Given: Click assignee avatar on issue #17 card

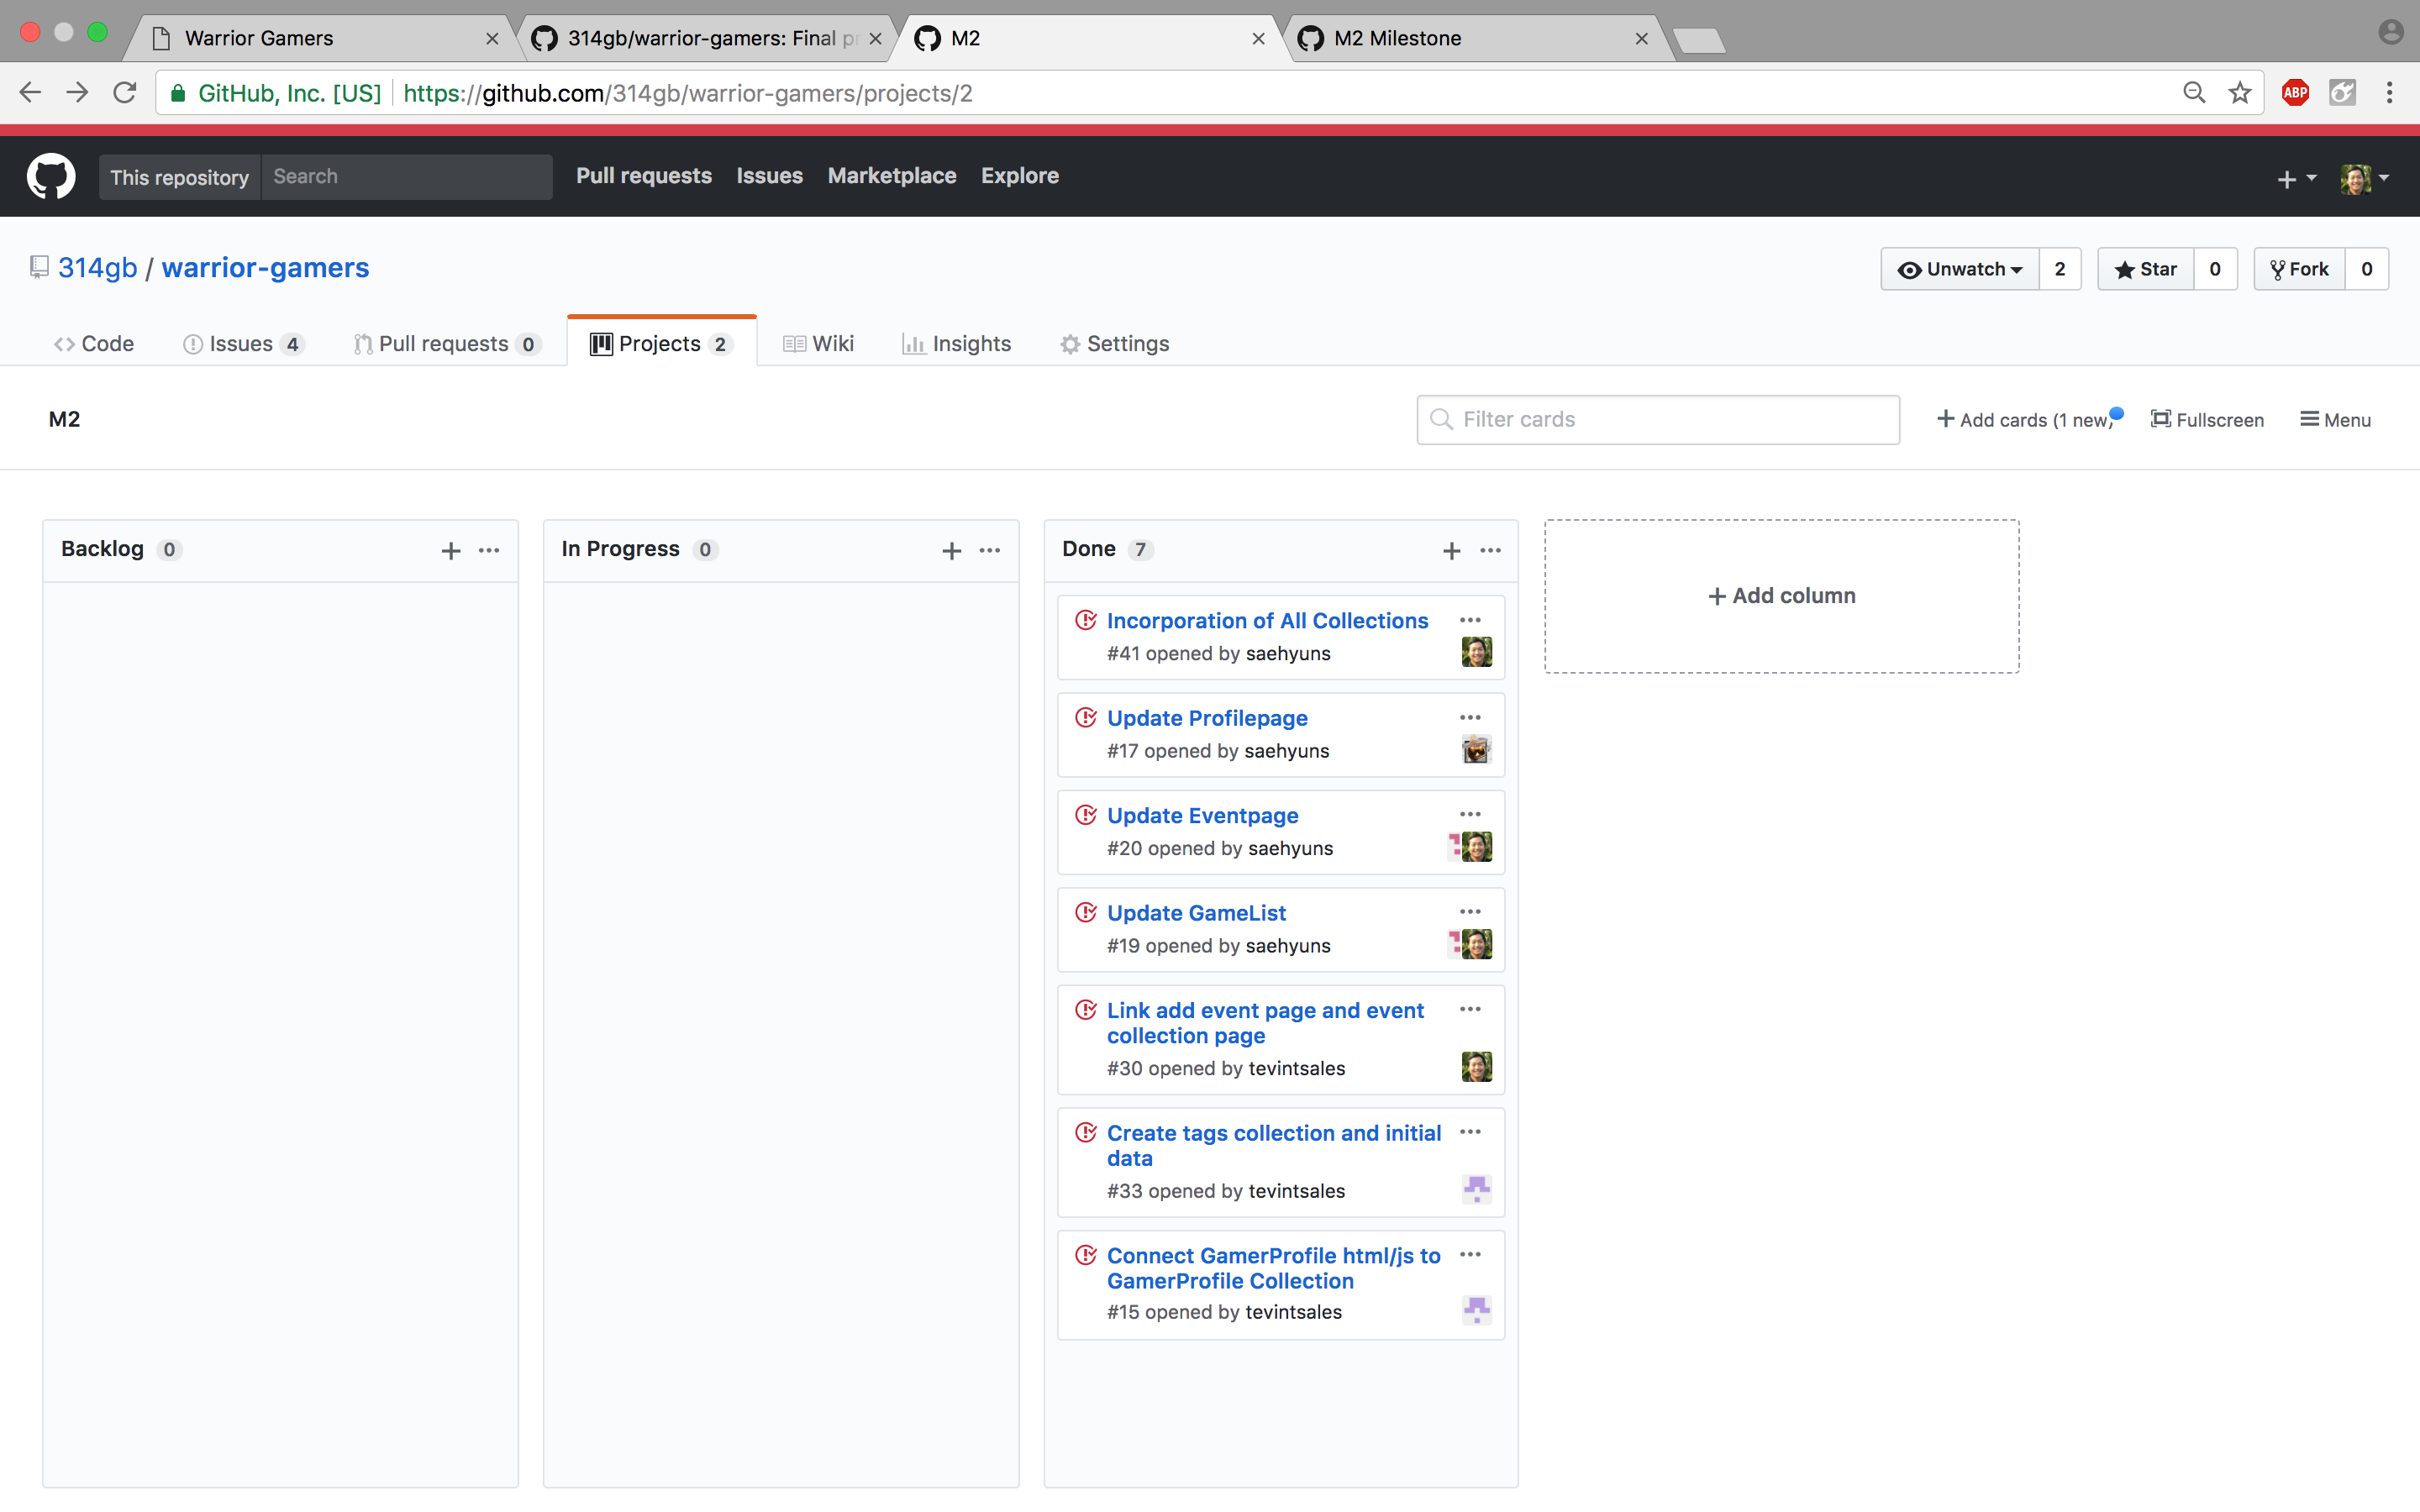Looking at the screenshot, I should (1476, 749).
